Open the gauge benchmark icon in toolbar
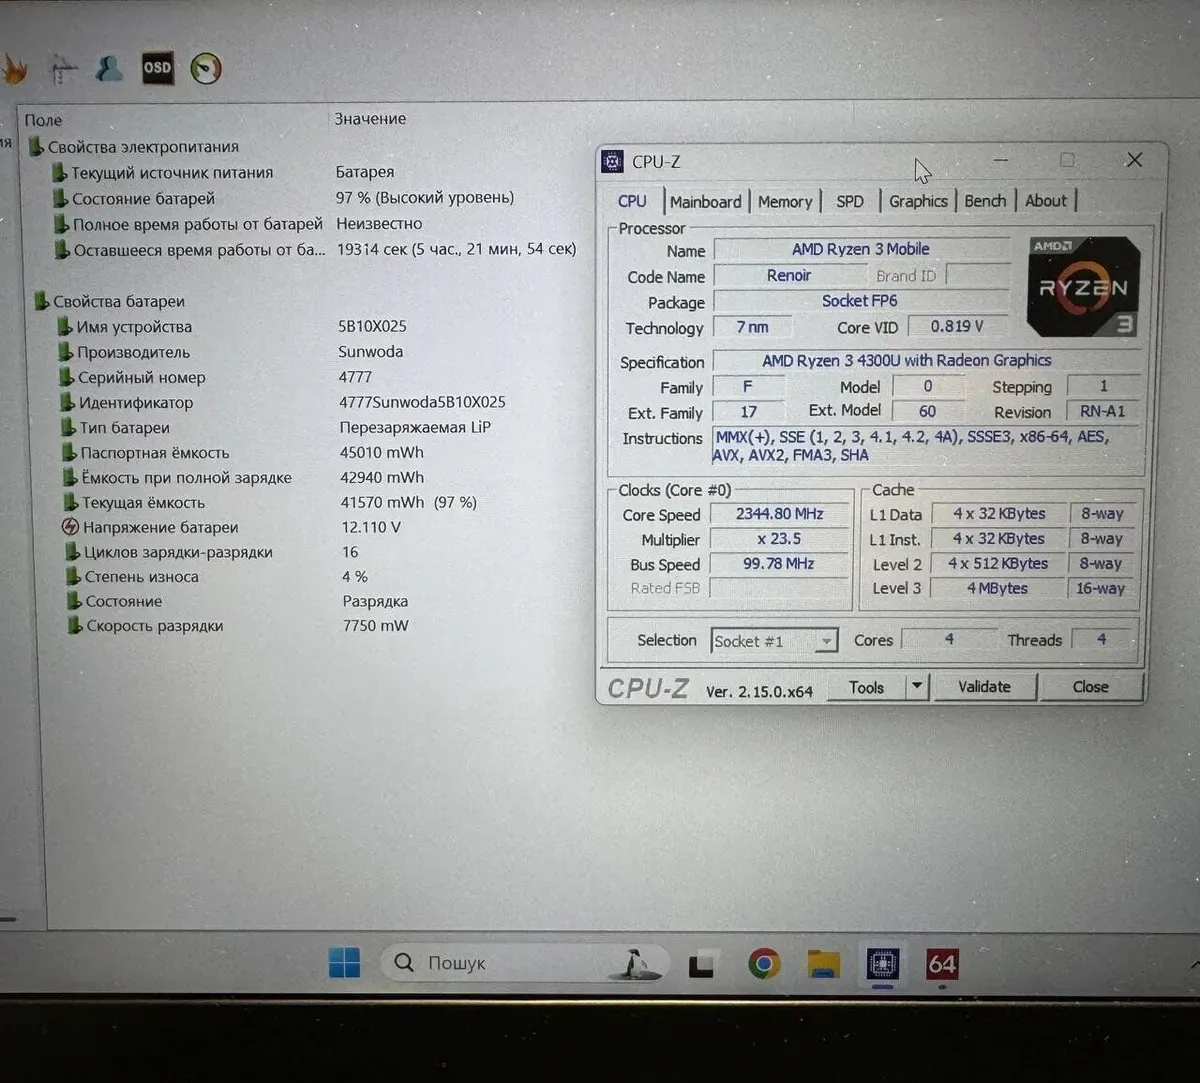 point(206,68)
